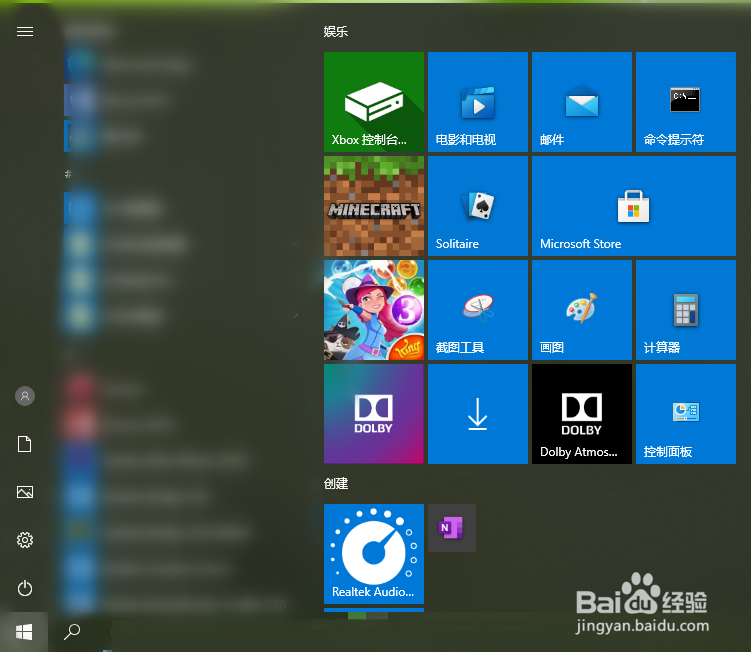Open the Pictures sidebar icon
751x652 pixels.
[25, 492]
